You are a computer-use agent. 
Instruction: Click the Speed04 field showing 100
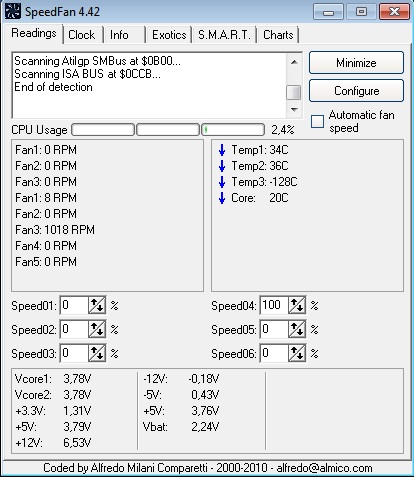click(x=274, y=305)
